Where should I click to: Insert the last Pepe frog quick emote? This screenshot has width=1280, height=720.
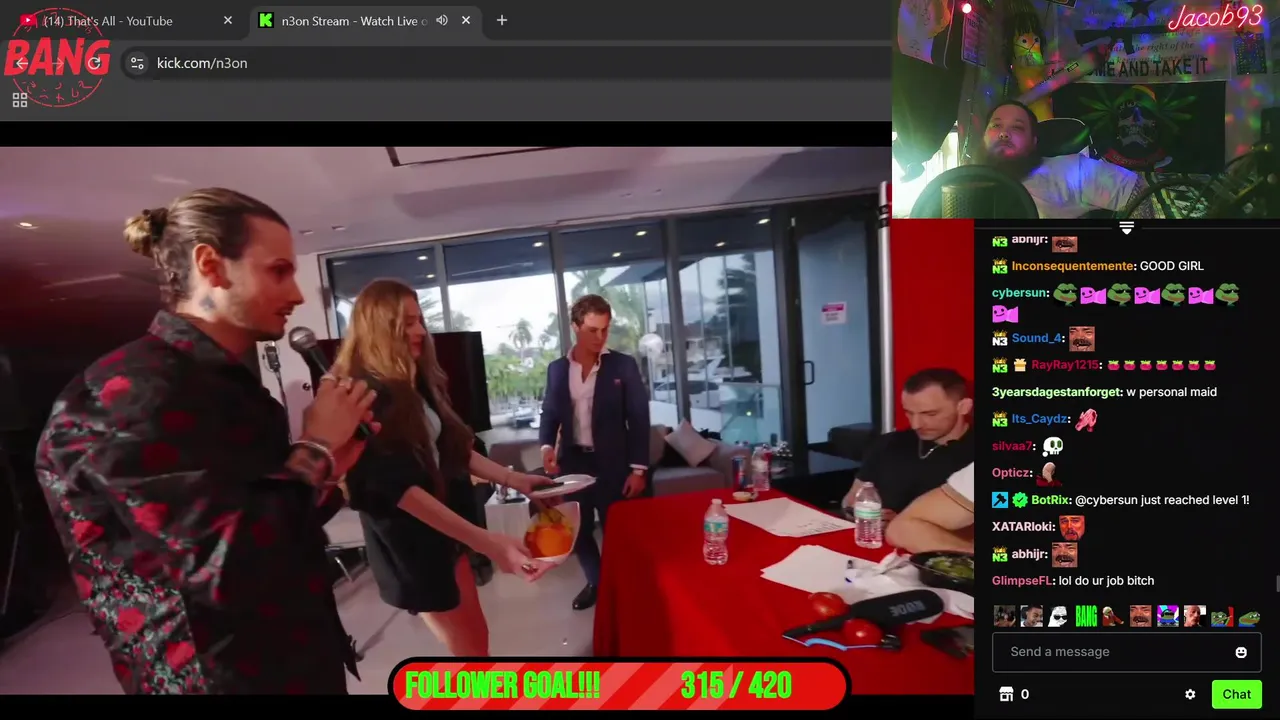1248,617
